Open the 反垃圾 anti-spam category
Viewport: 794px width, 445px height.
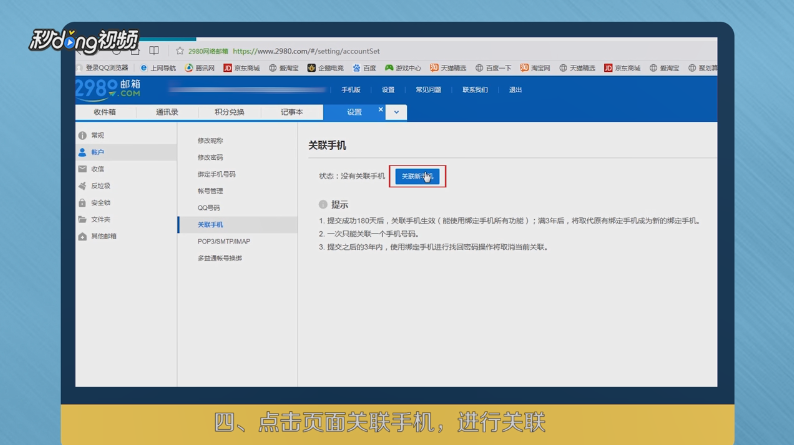pos(95,186)
